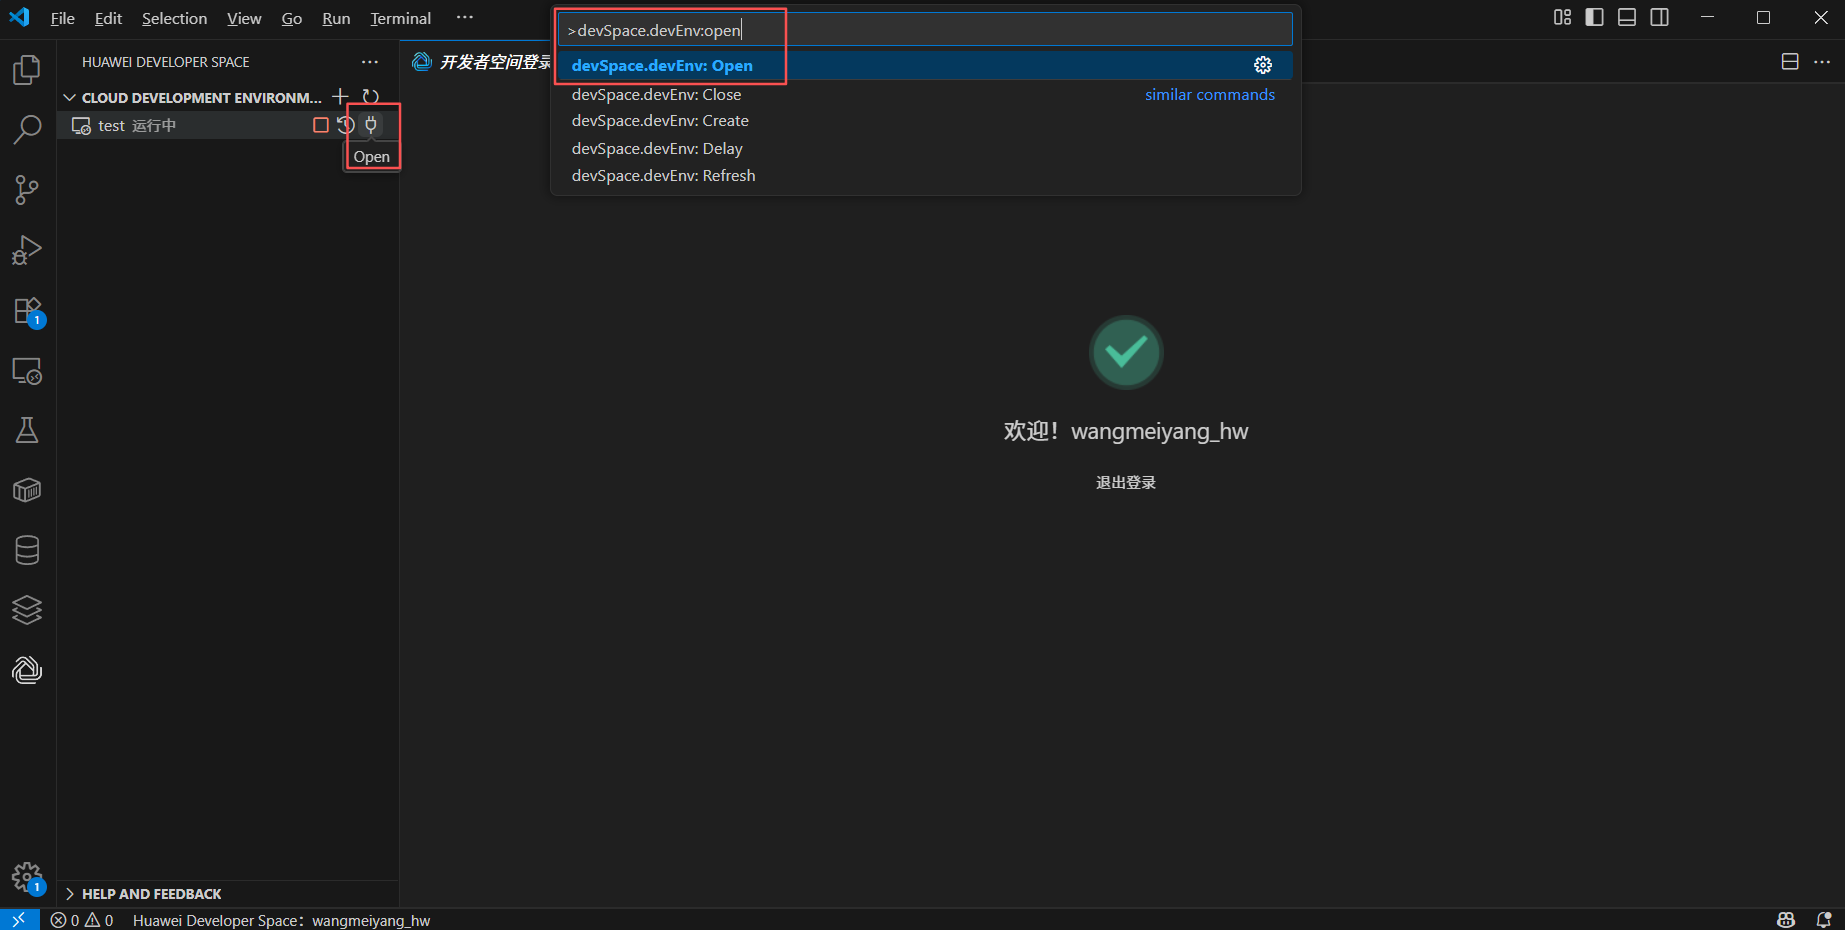Click the Open plug icon for test

[371, 125]
